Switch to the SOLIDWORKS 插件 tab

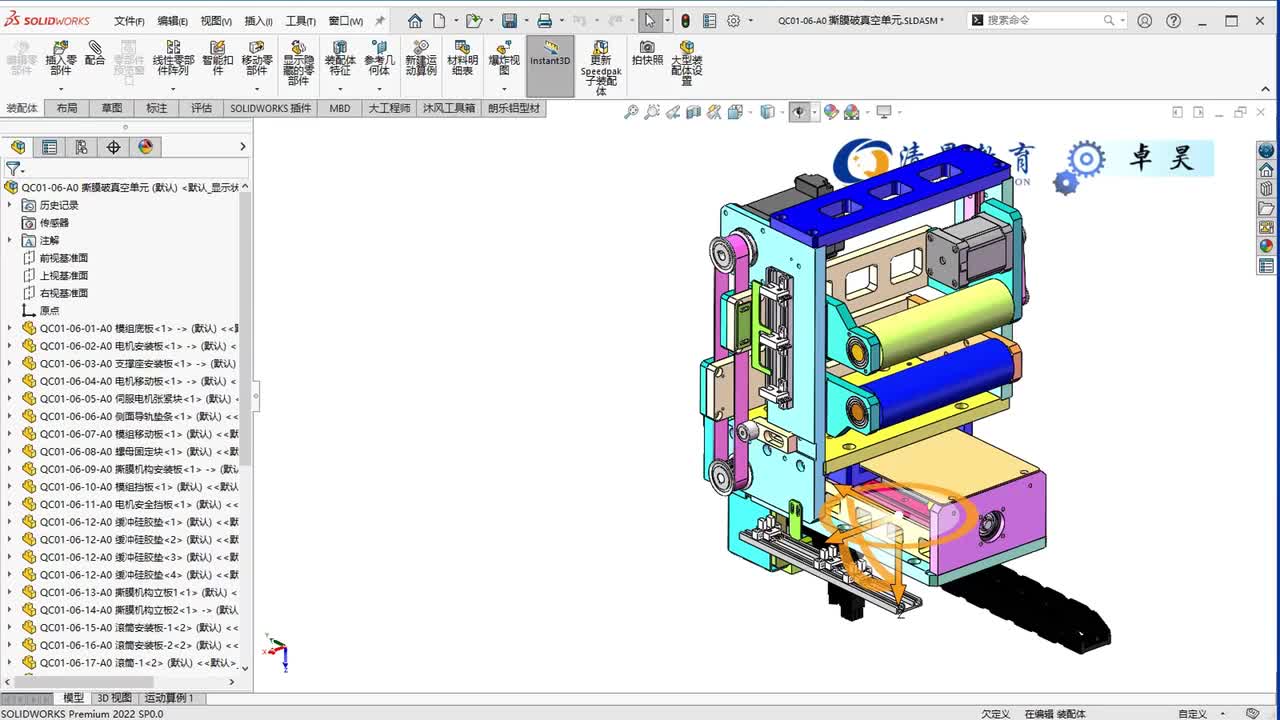coord(271,108)
